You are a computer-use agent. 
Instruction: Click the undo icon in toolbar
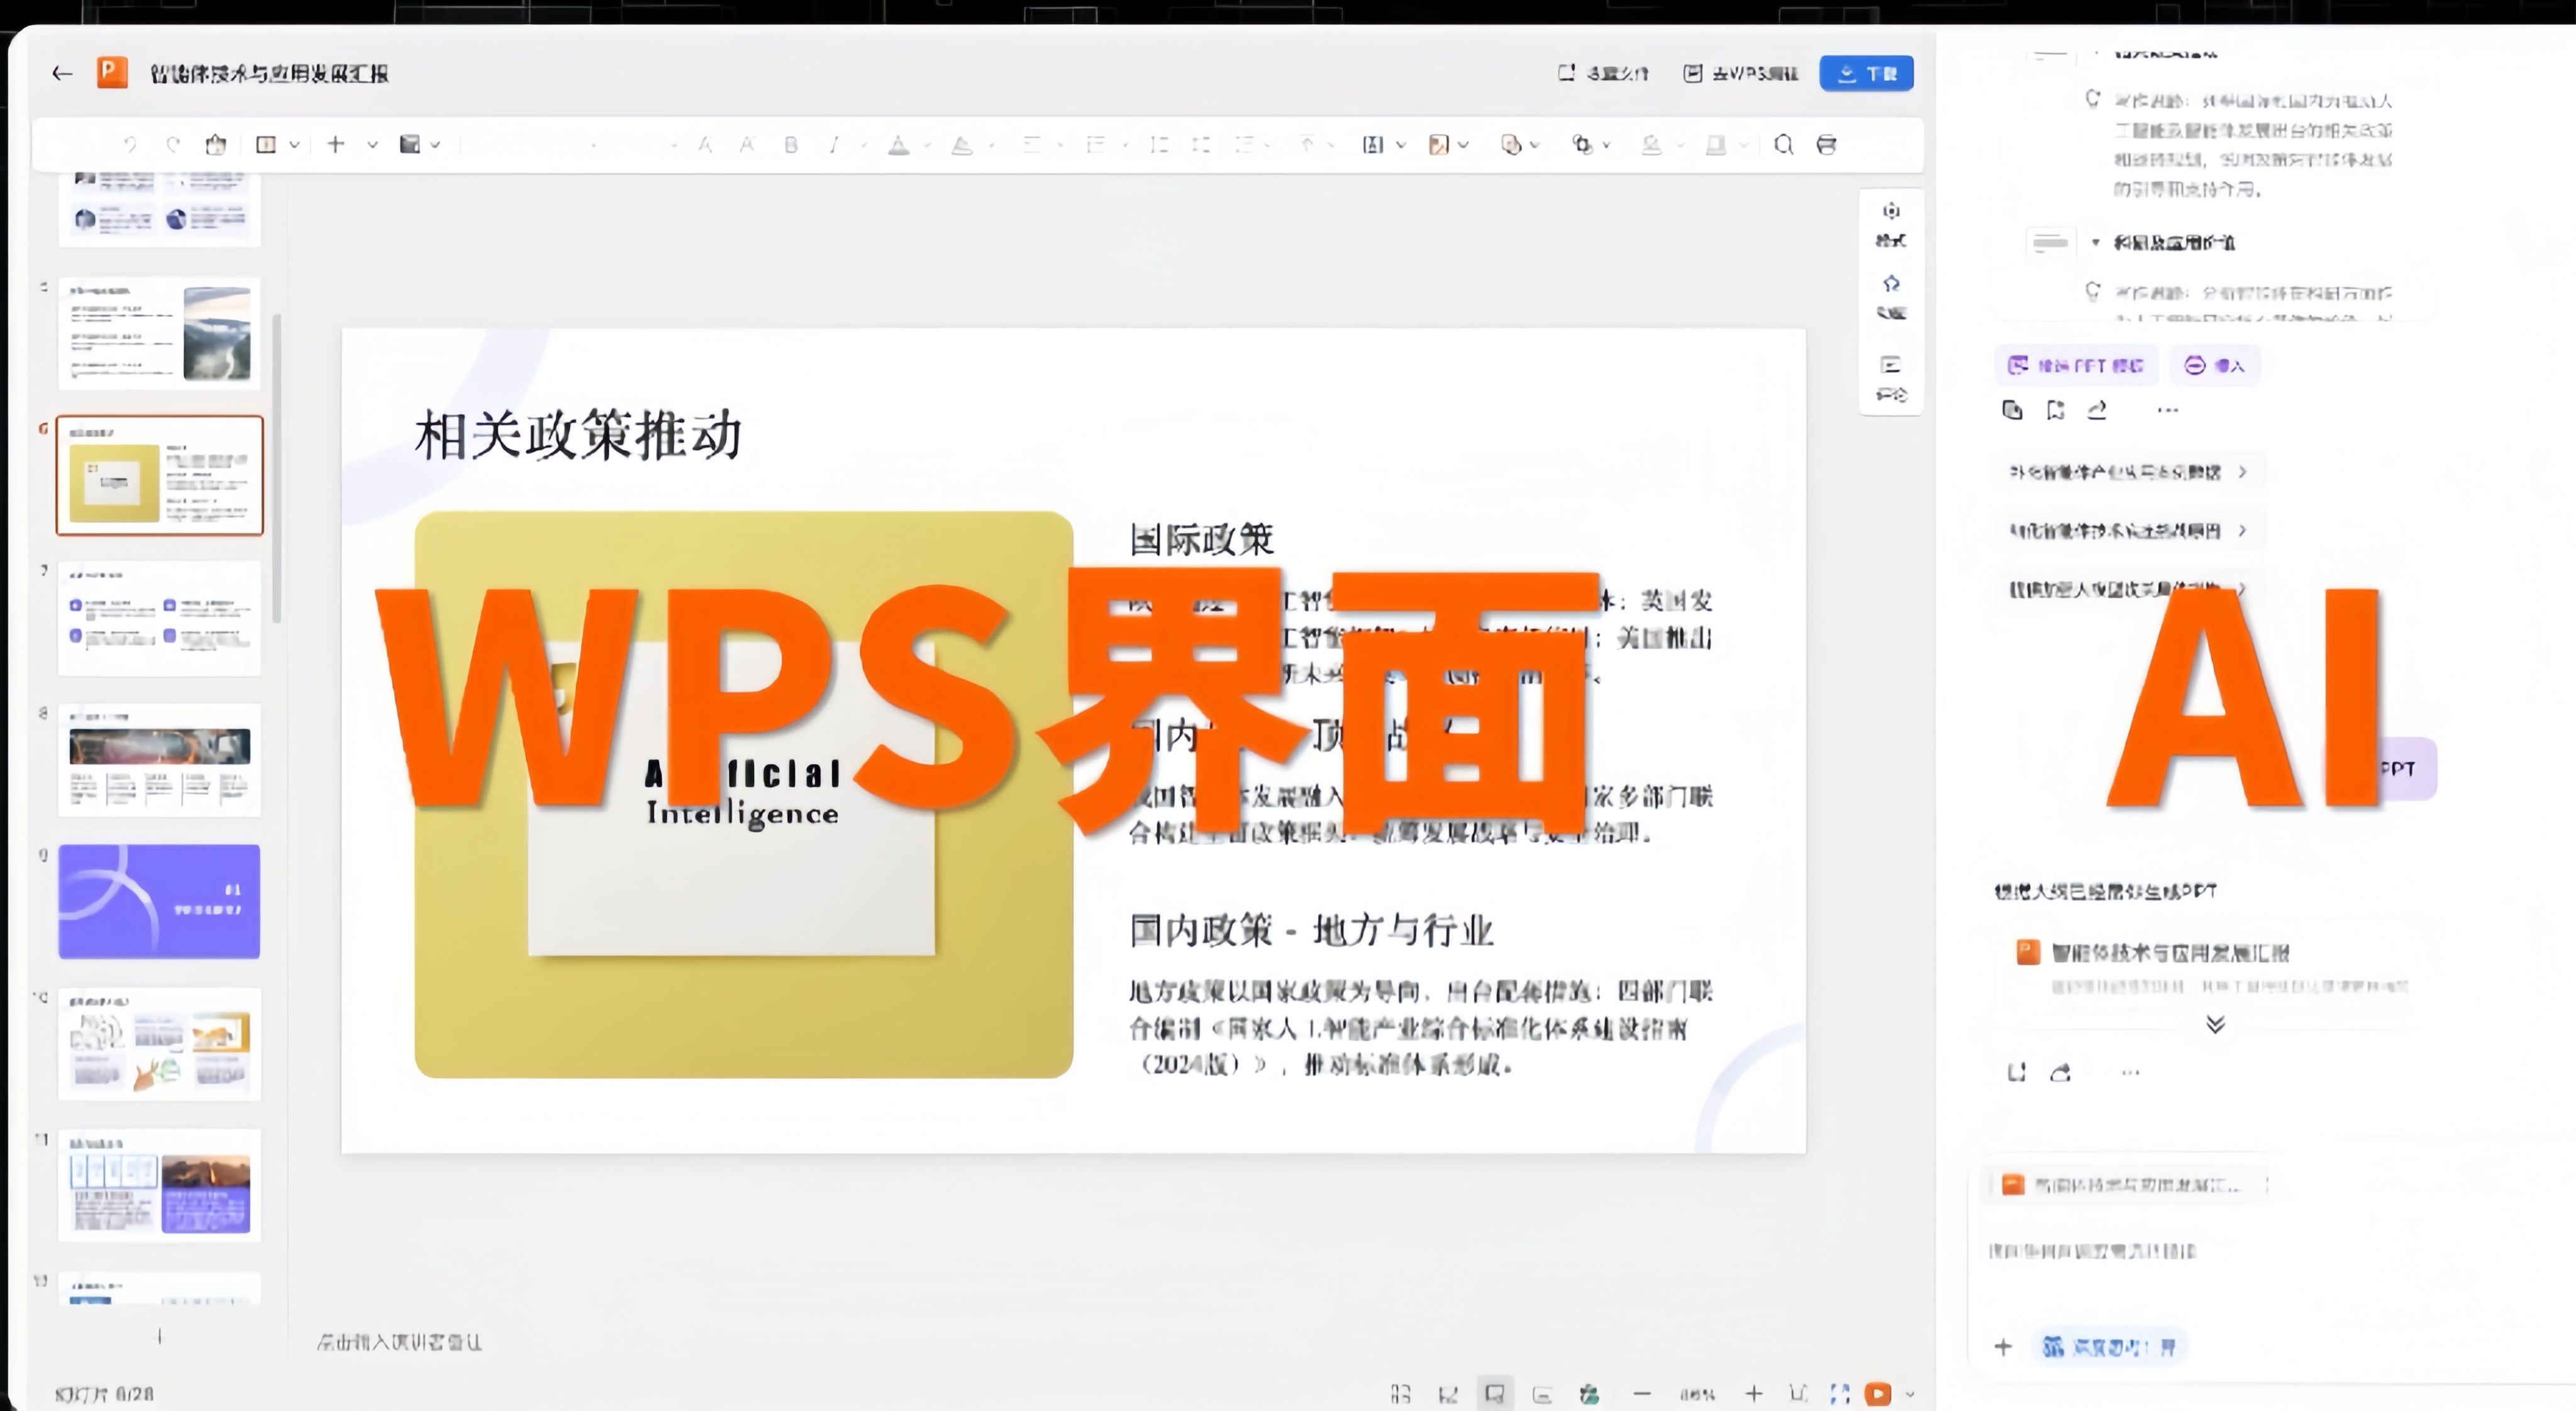130,145
